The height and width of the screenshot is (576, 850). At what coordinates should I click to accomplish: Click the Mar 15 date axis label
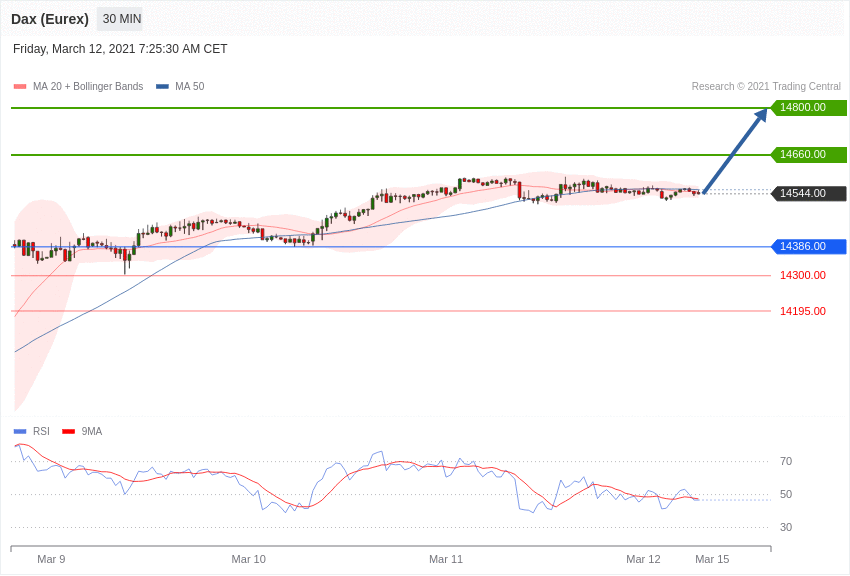click(712, 559)
